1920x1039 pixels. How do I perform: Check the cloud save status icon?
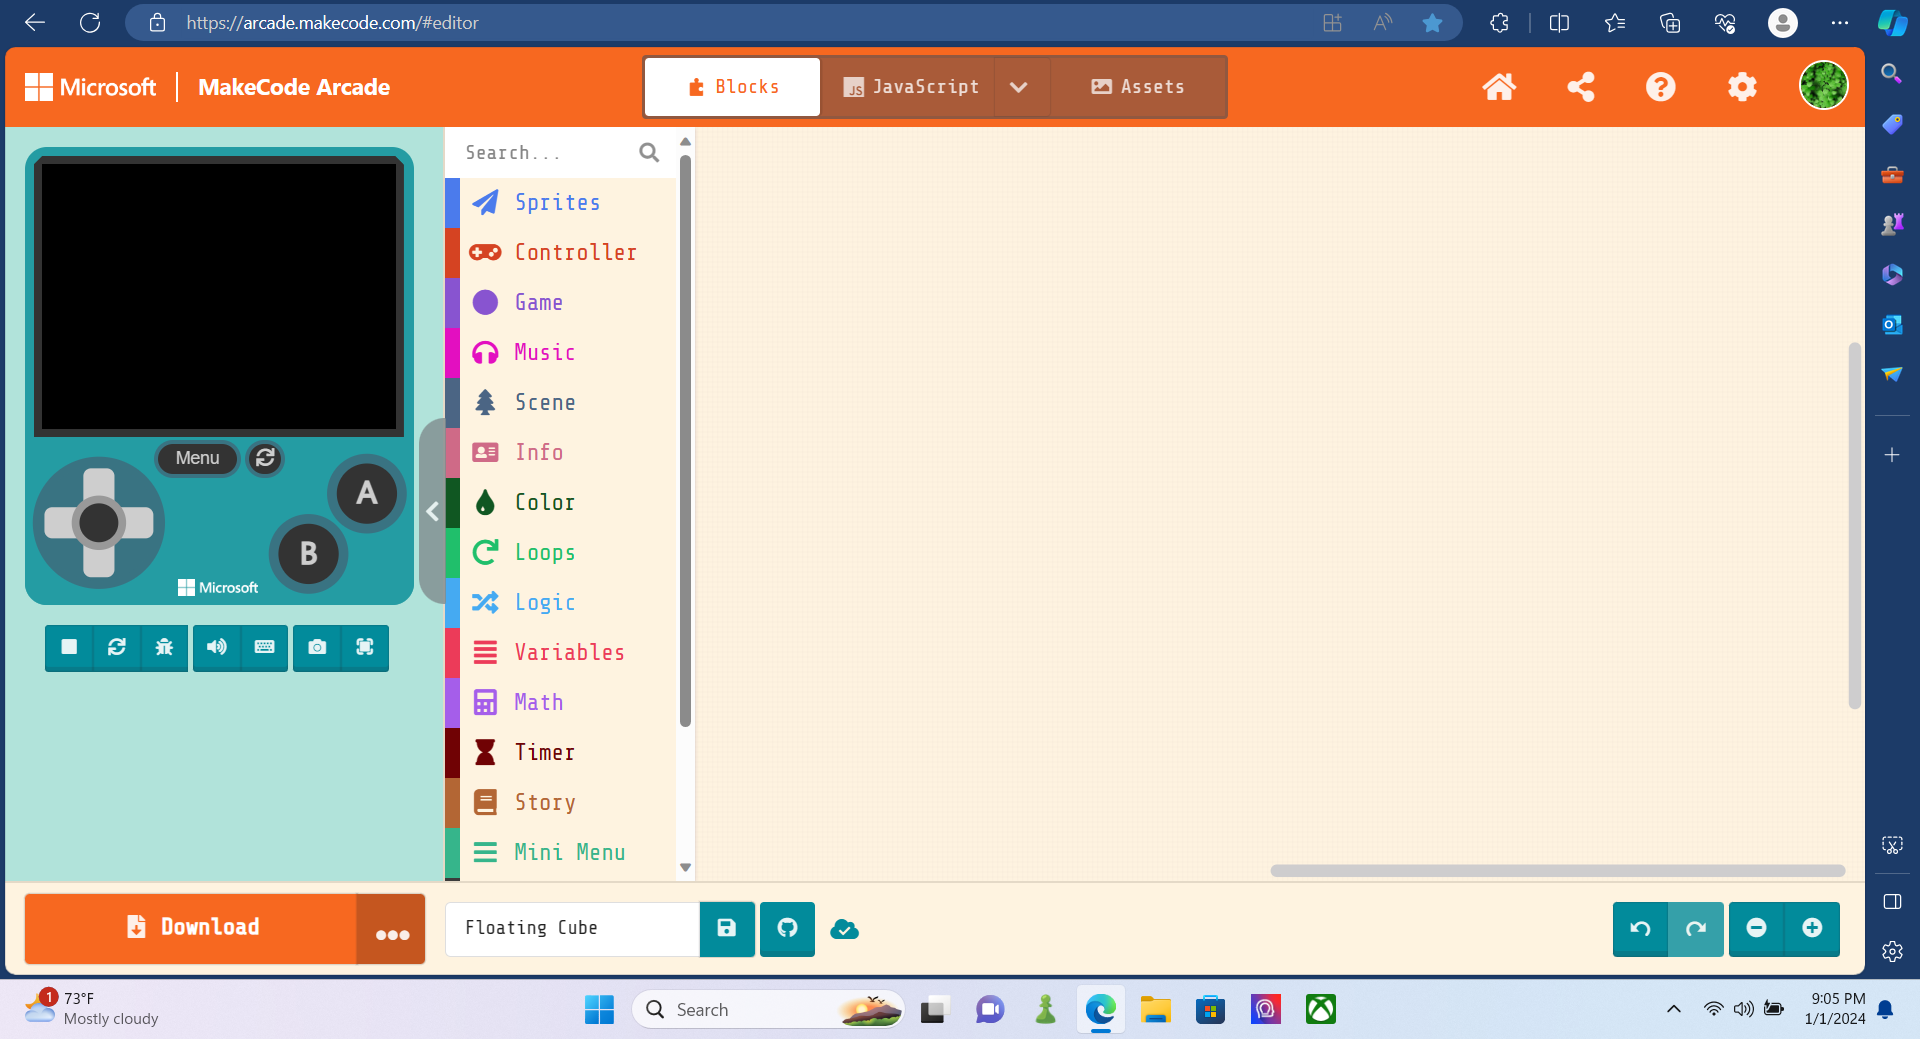(845, 930)
